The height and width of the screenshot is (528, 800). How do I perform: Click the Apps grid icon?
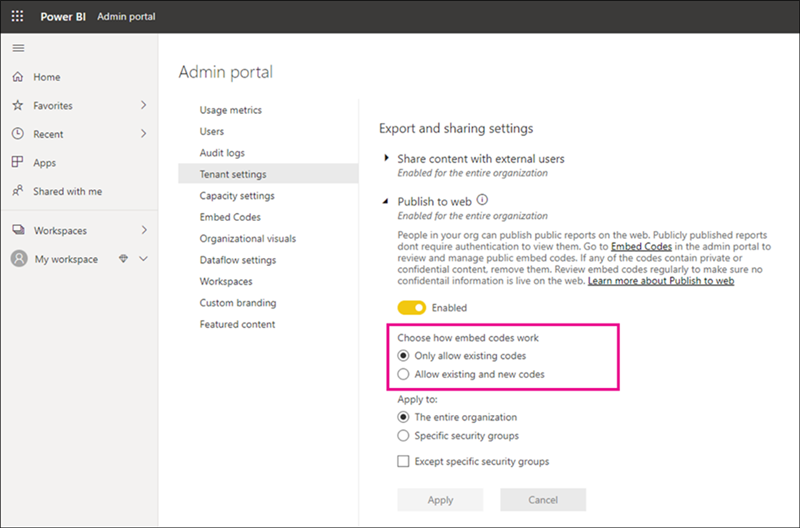pos(17,162)
